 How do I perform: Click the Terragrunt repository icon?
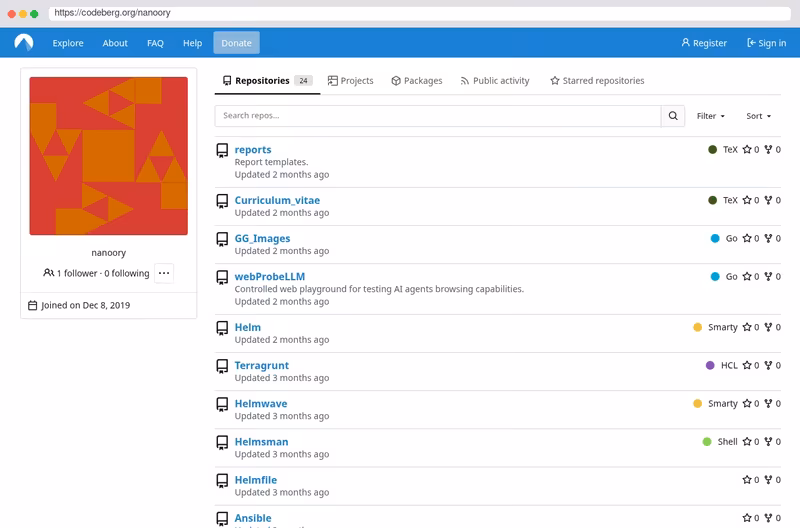click(x=222, y=366)
